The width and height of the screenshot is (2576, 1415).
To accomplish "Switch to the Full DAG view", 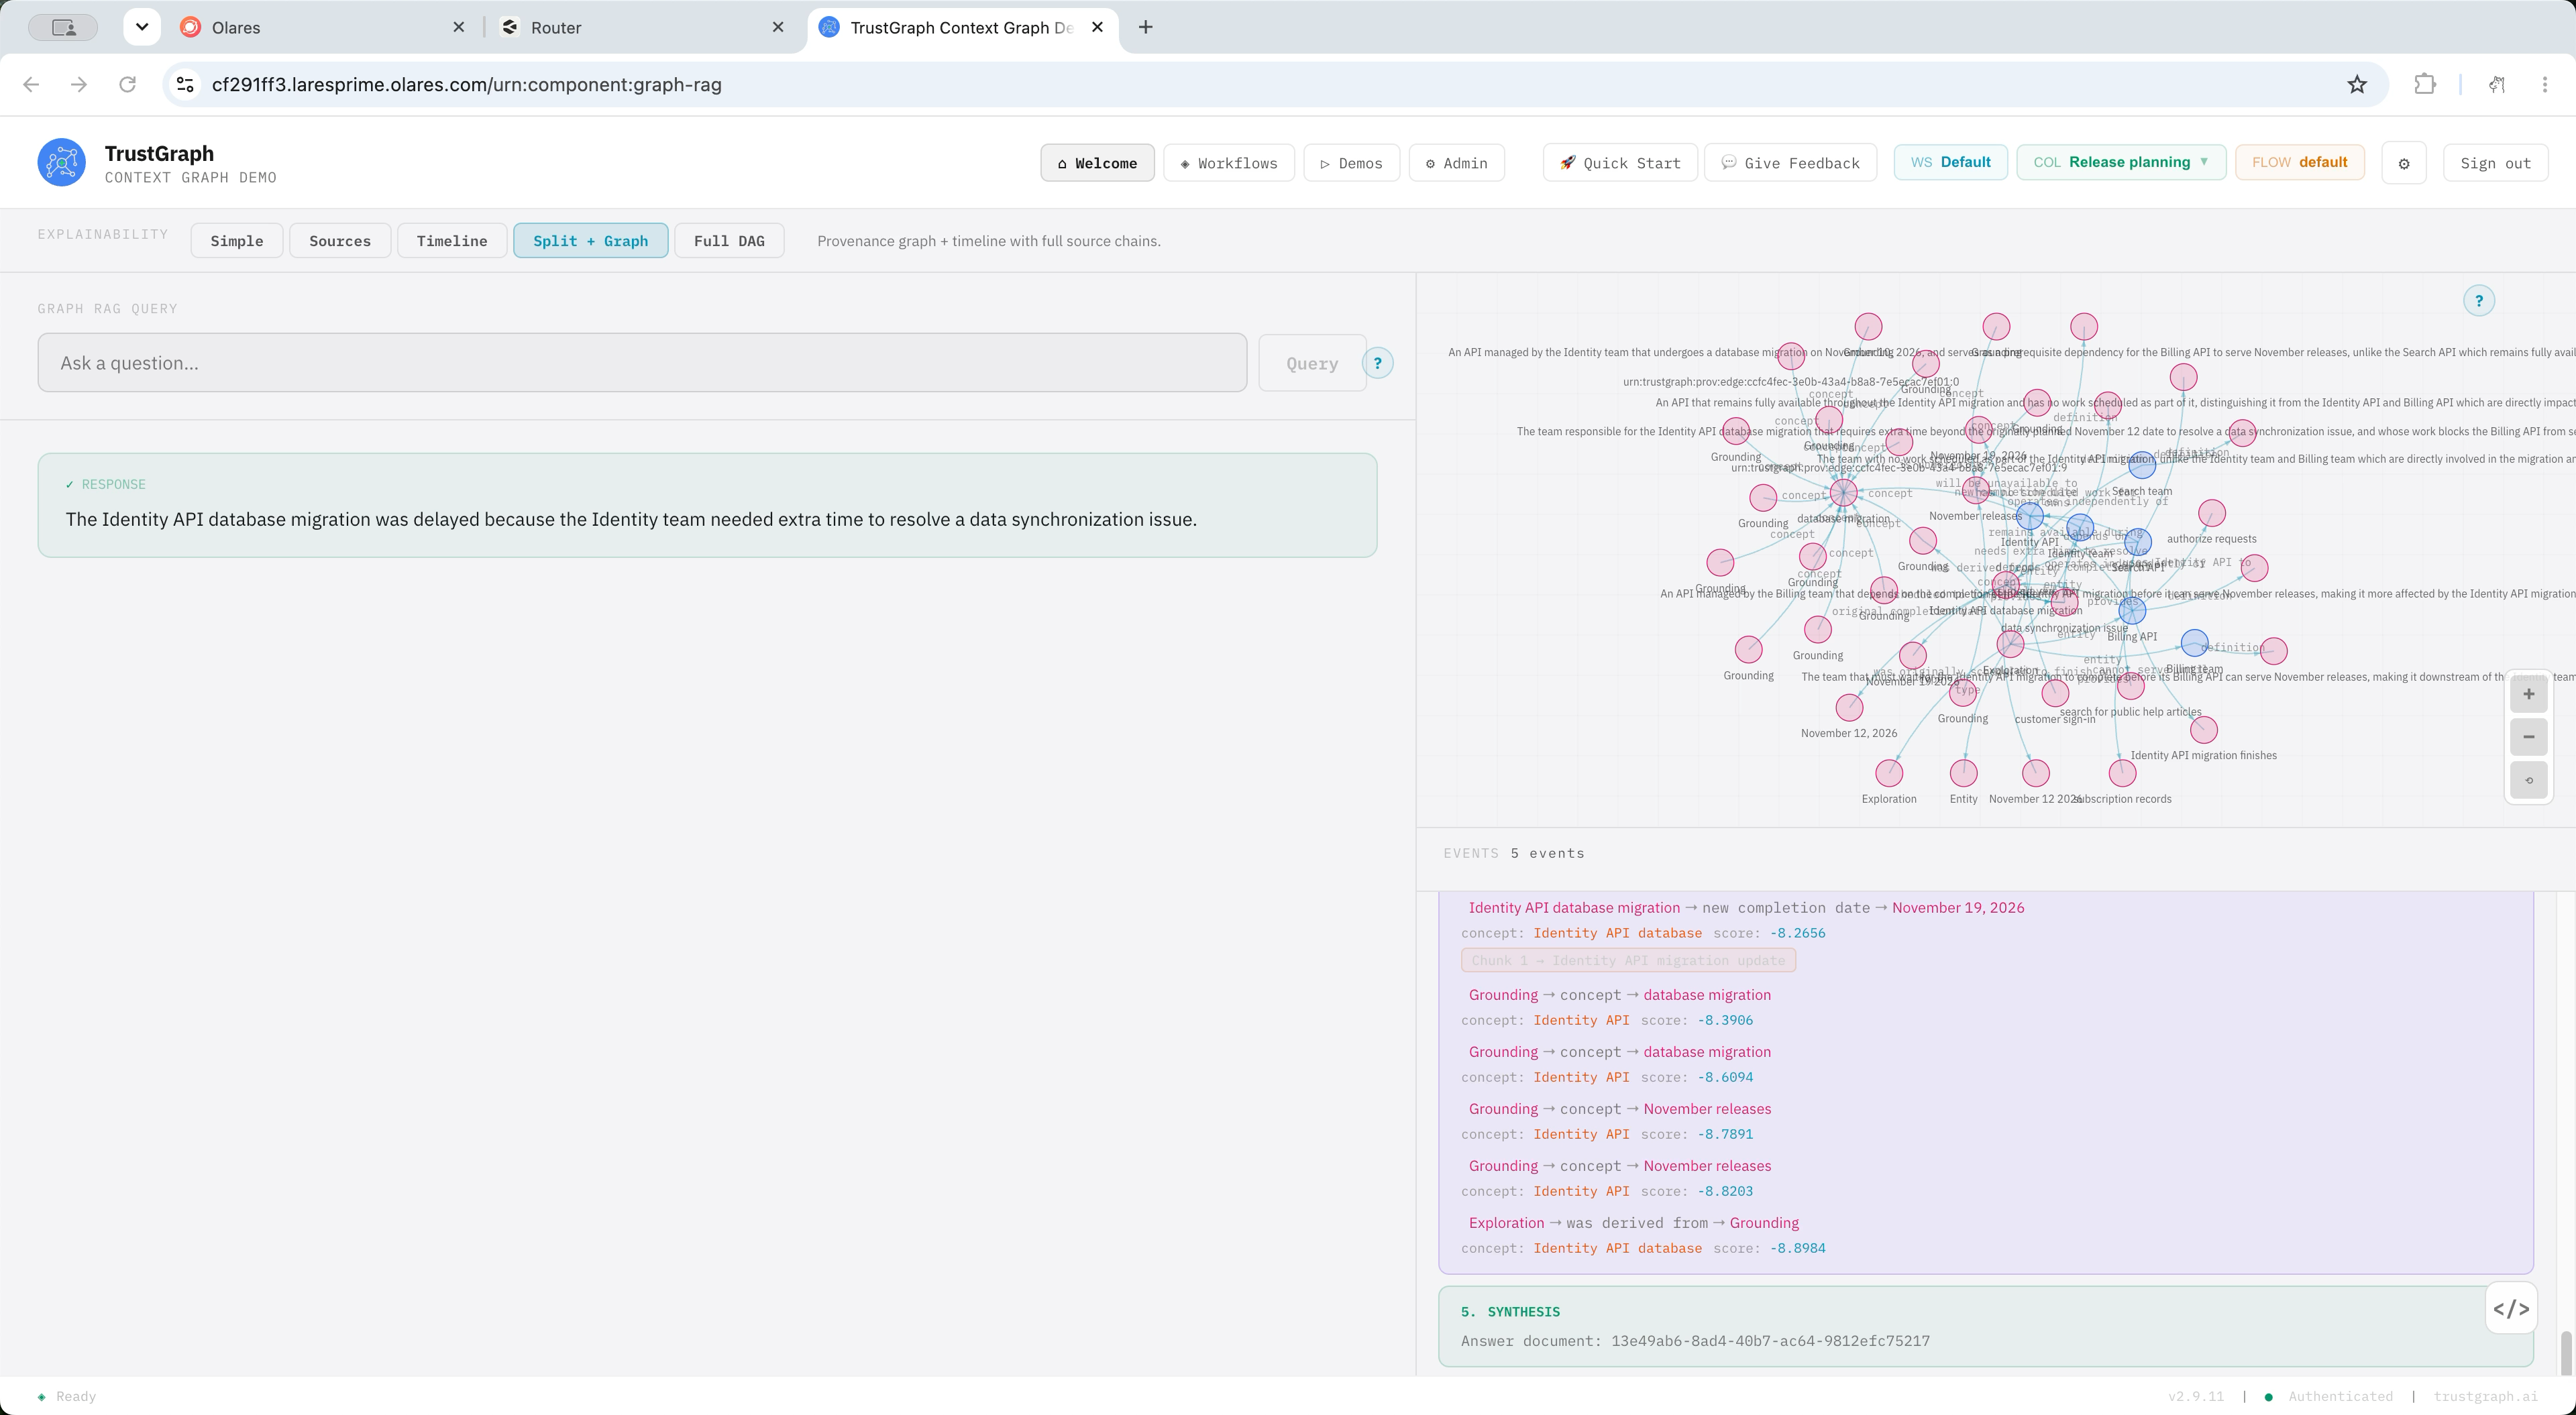I will tap(729, 241).
